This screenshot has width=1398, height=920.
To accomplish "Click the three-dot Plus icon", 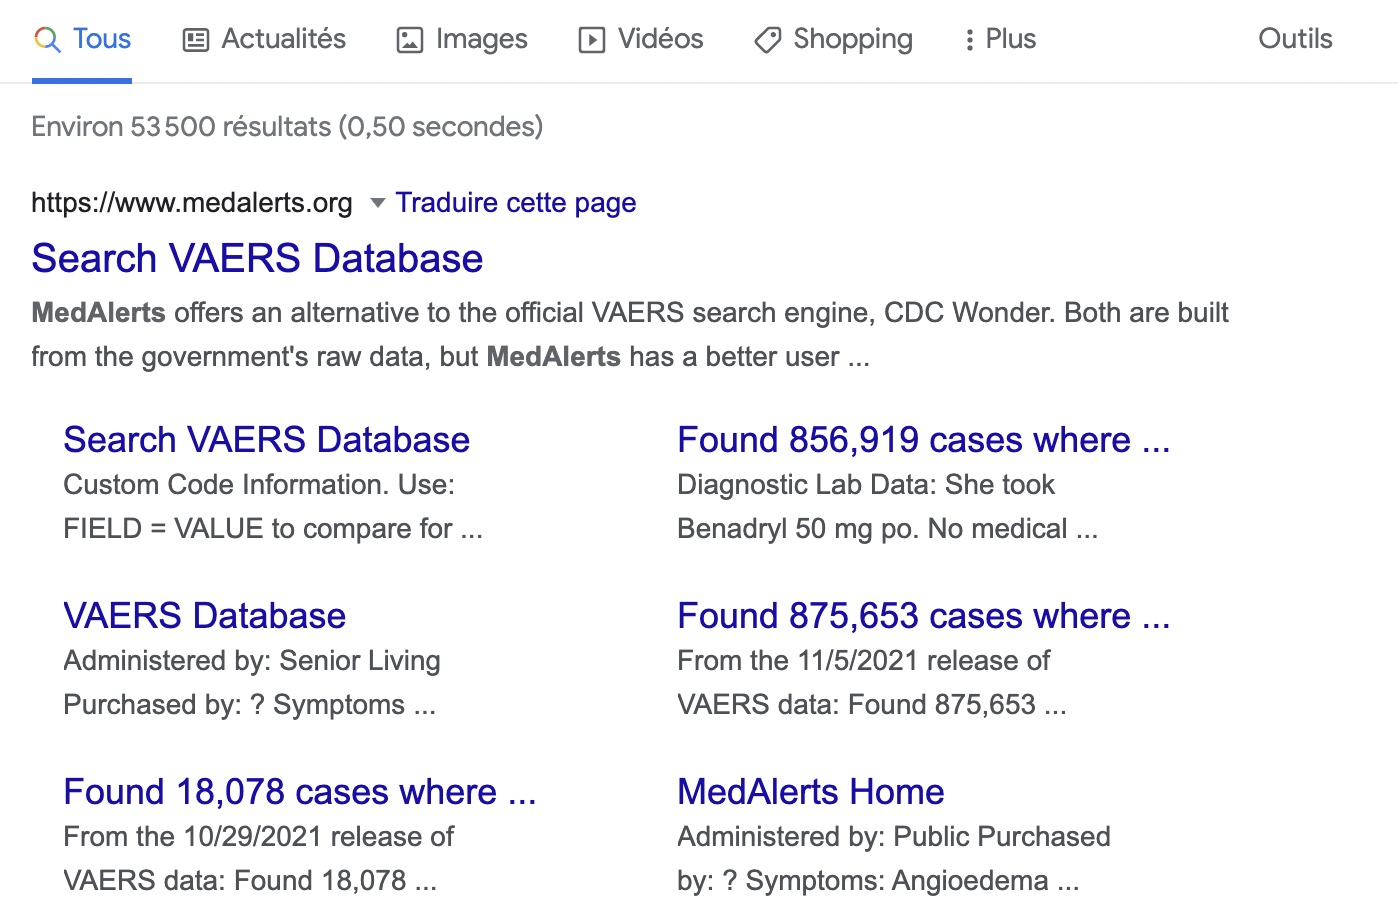I will (x=969, y=40).
